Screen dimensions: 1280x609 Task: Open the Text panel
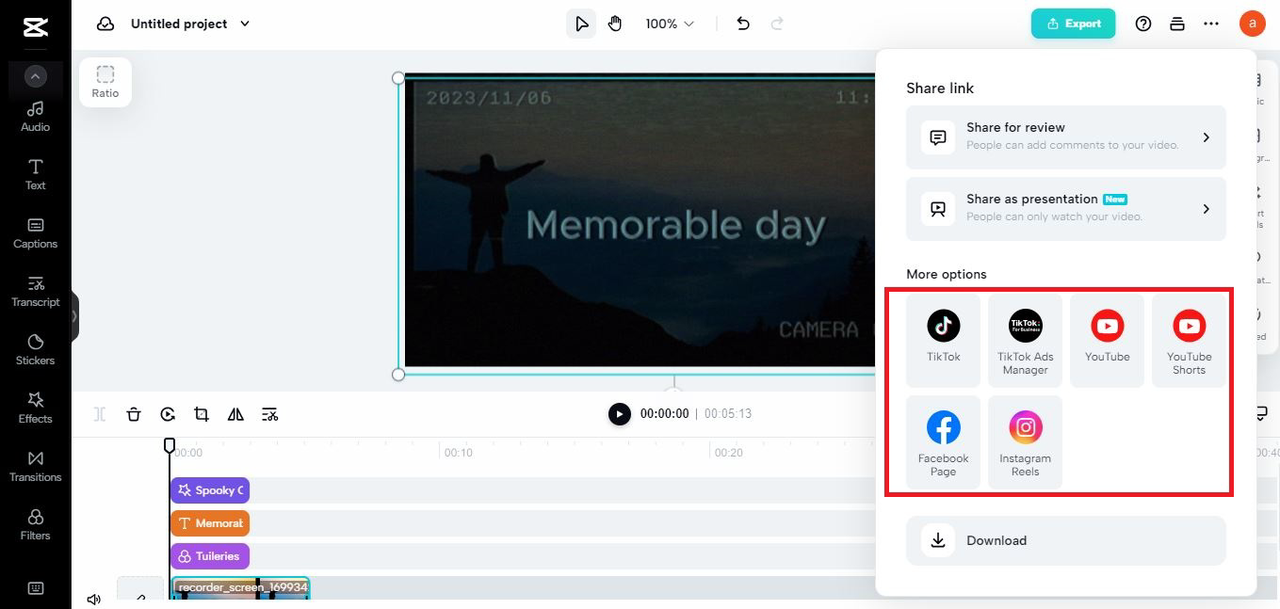pyautogui.click(x=35, y=174)
